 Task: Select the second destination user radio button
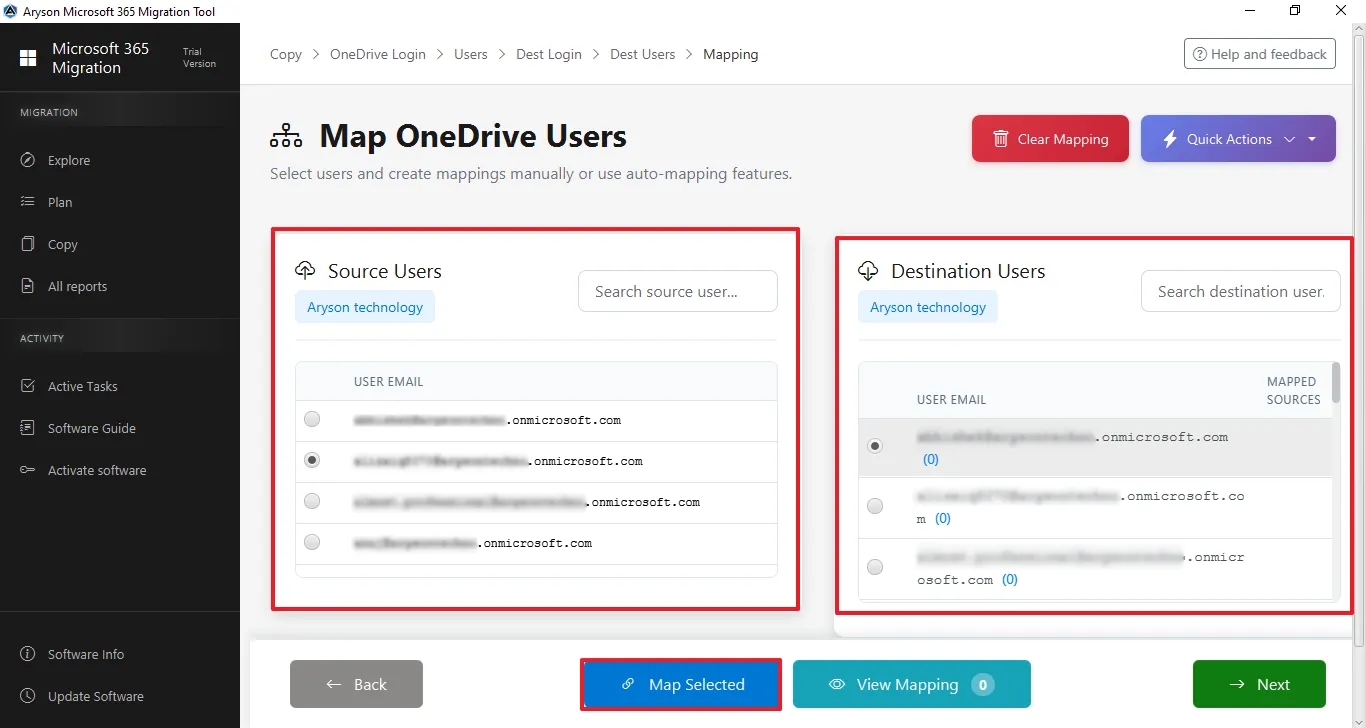point(875,506)
